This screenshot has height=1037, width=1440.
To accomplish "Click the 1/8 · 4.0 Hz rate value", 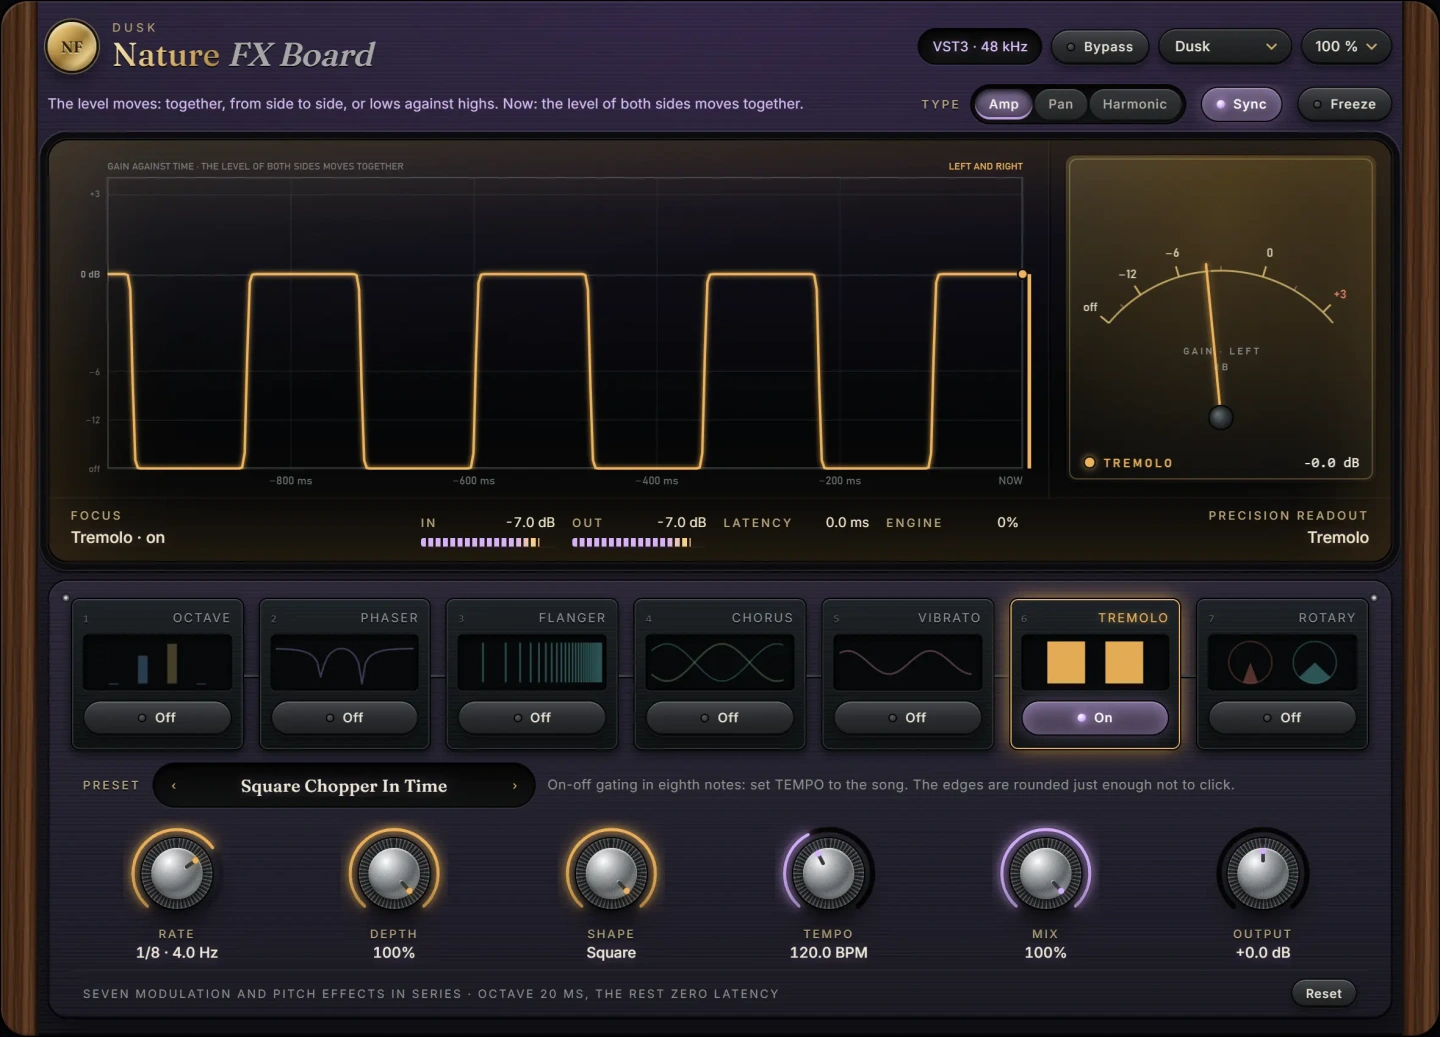I will [x=177, y=953].
